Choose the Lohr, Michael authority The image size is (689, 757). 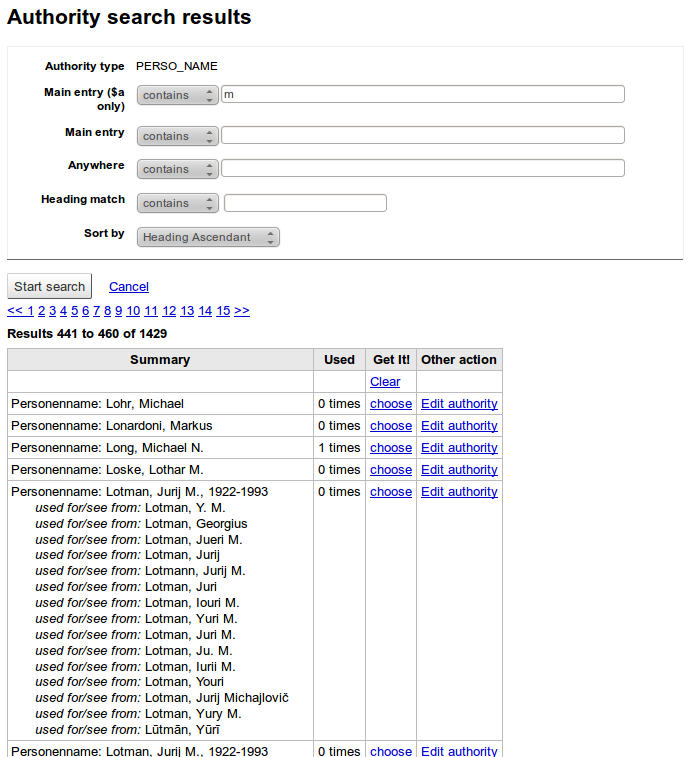(390, 404)
